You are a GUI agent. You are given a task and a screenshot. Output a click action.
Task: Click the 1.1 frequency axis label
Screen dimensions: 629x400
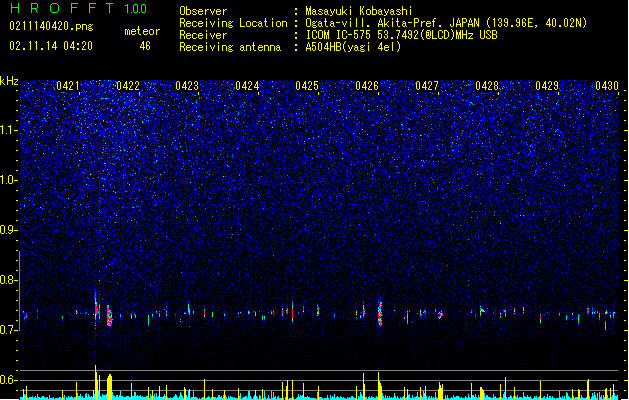8,130
